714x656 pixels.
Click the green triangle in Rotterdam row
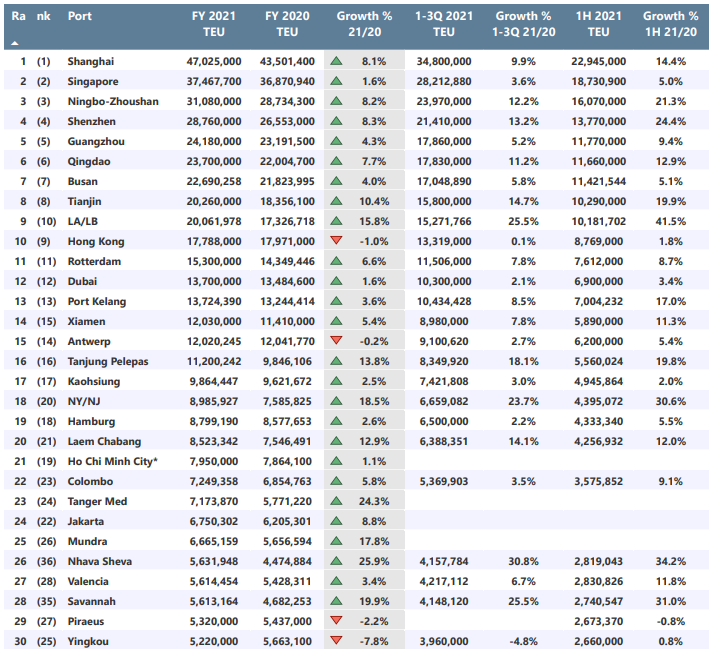click(x=336, y=261)
